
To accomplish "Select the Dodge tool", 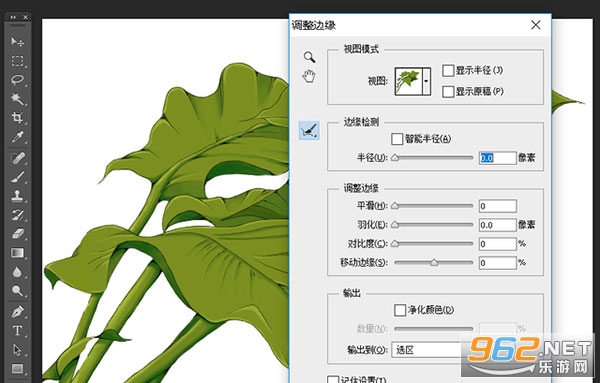I will click(x=17, y=290).
